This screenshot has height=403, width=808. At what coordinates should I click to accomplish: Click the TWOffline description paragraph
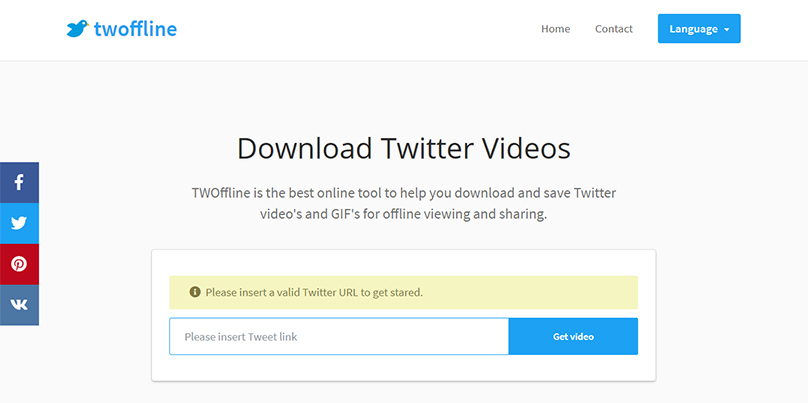coord(403,204)
